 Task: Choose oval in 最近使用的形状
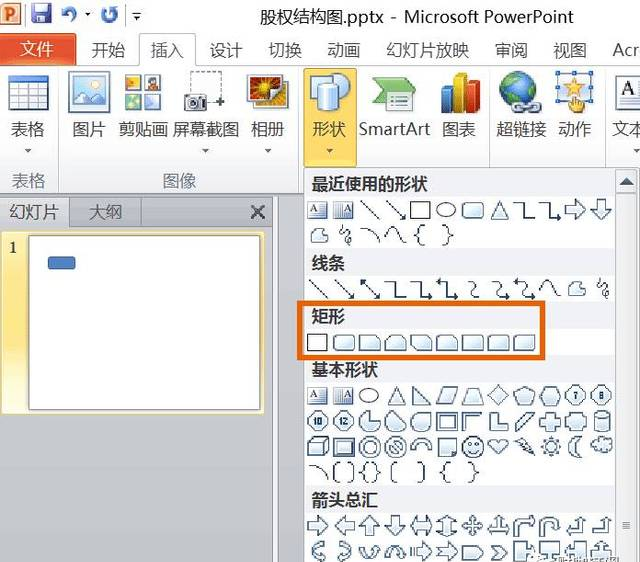tap(446, 210)
